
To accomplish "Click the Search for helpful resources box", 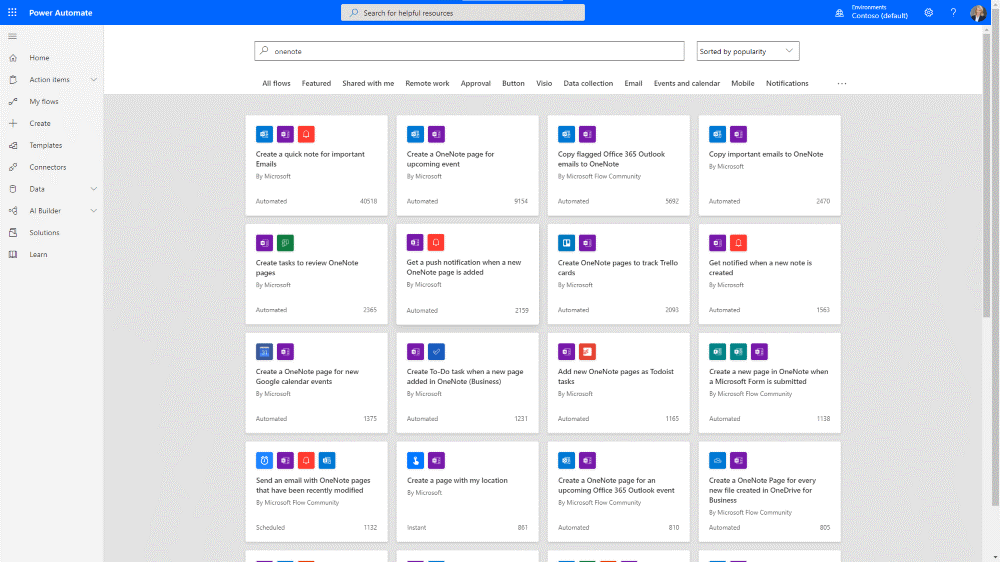I will (x=463, y=13).
